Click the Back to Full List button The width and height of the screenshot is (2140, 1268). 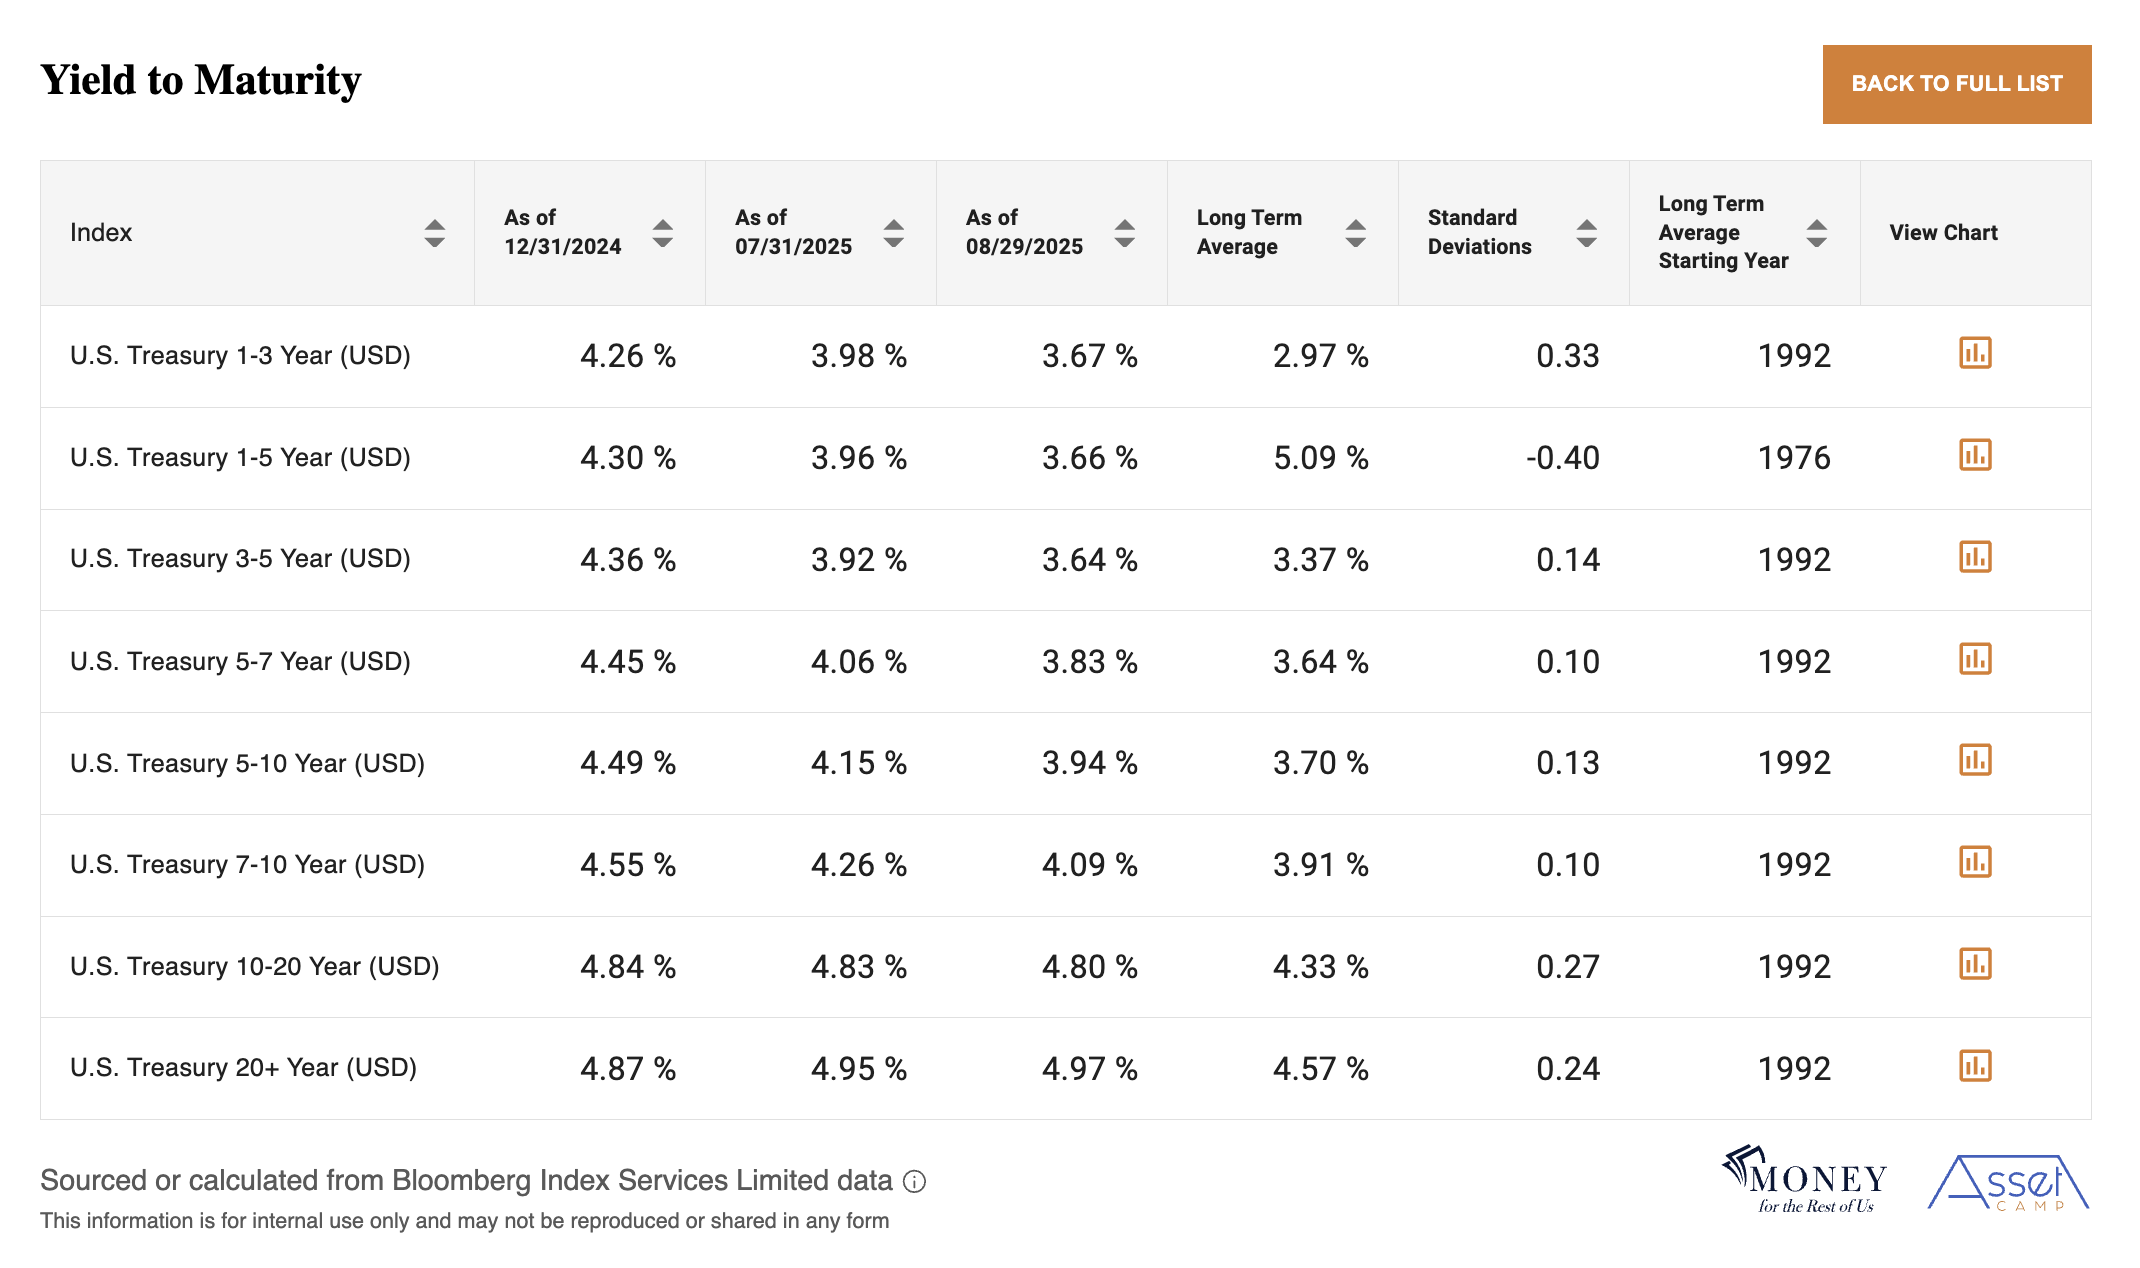pos(1956,84)
